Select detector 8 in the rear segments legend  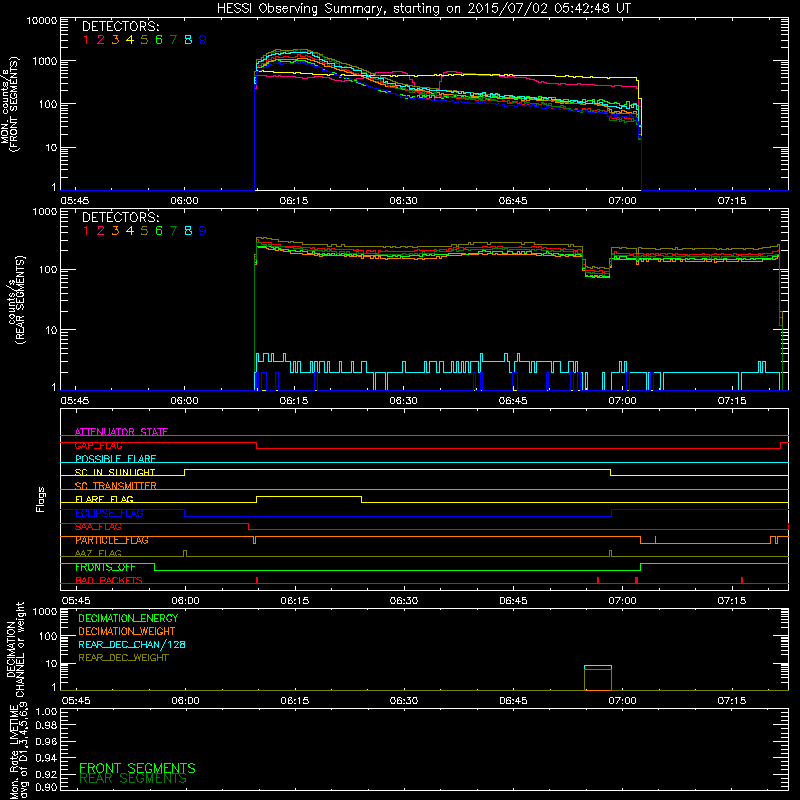(188, 231)
